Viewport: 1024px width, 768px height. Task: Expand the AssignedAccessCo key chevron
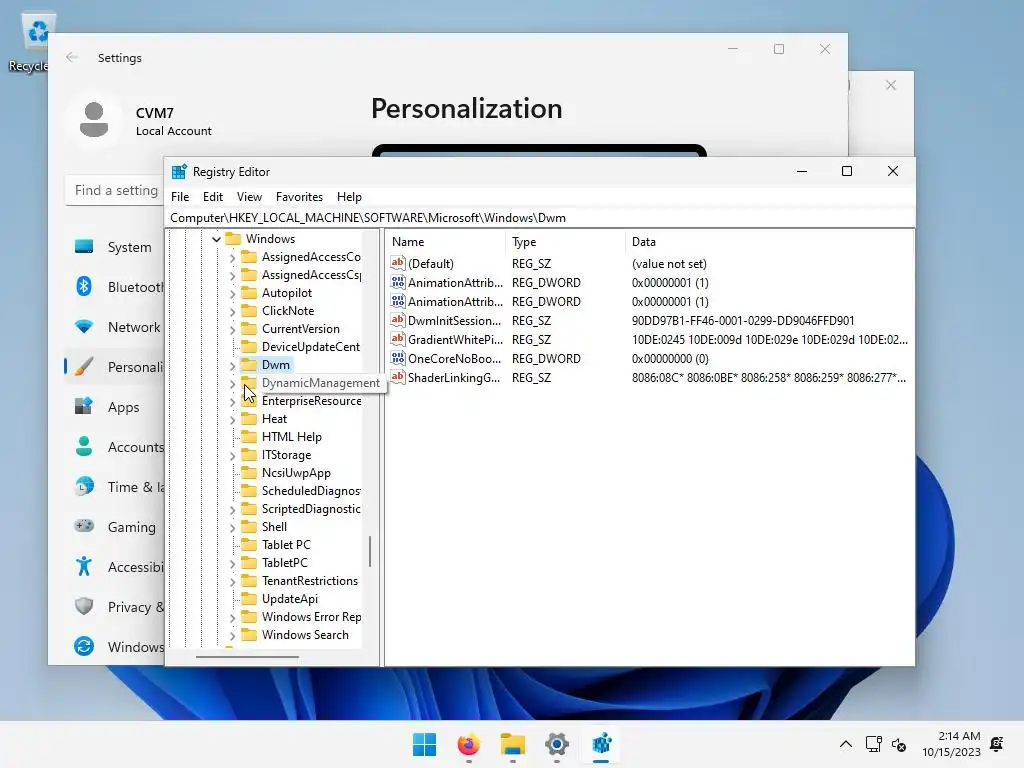(x=232, y=257)
